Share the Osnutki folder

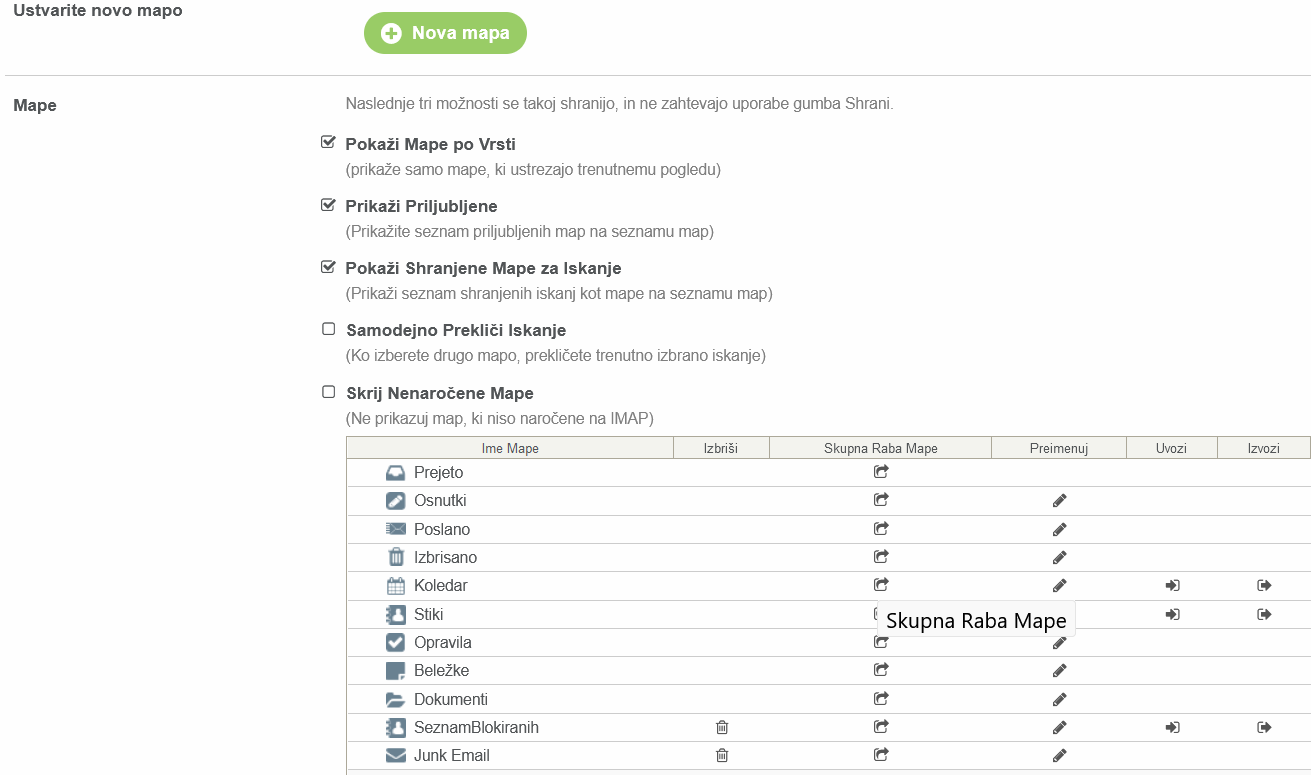coord(881,499)
